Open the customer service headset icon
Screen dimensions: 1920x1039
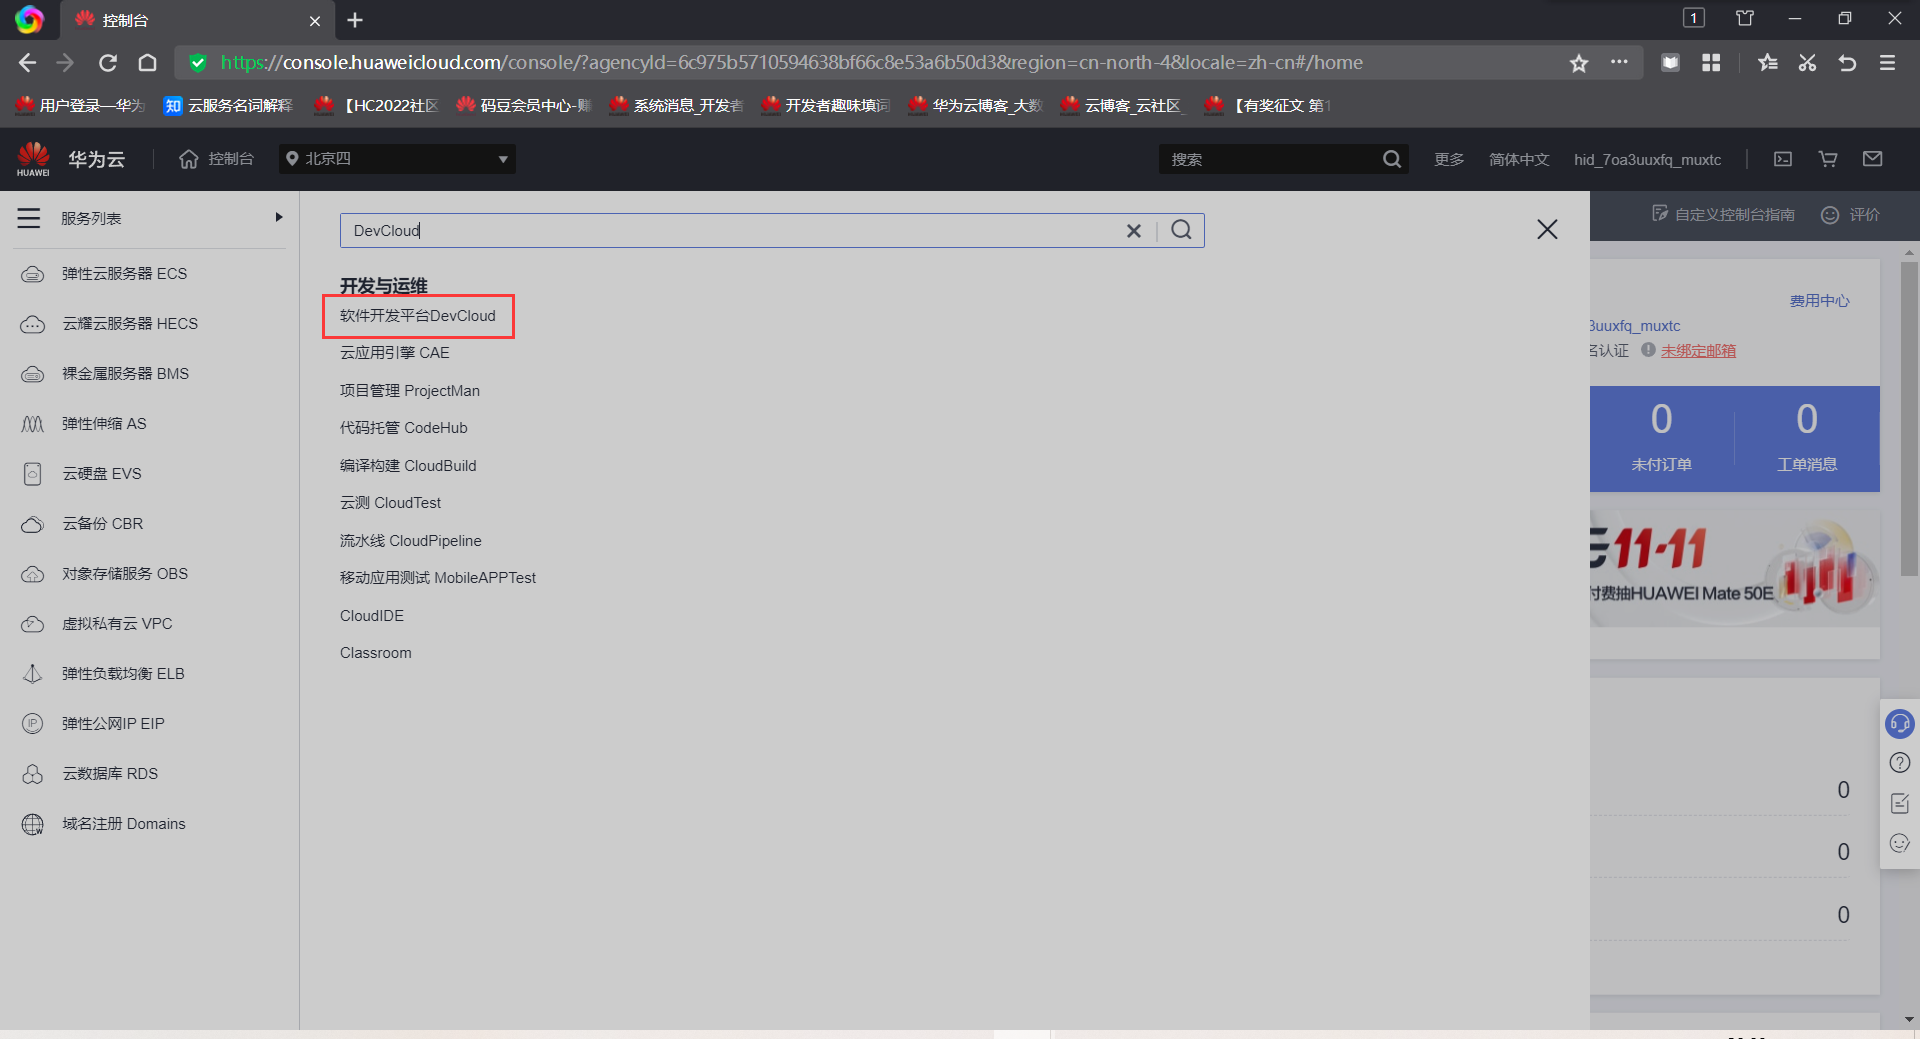coord(1900,723)
